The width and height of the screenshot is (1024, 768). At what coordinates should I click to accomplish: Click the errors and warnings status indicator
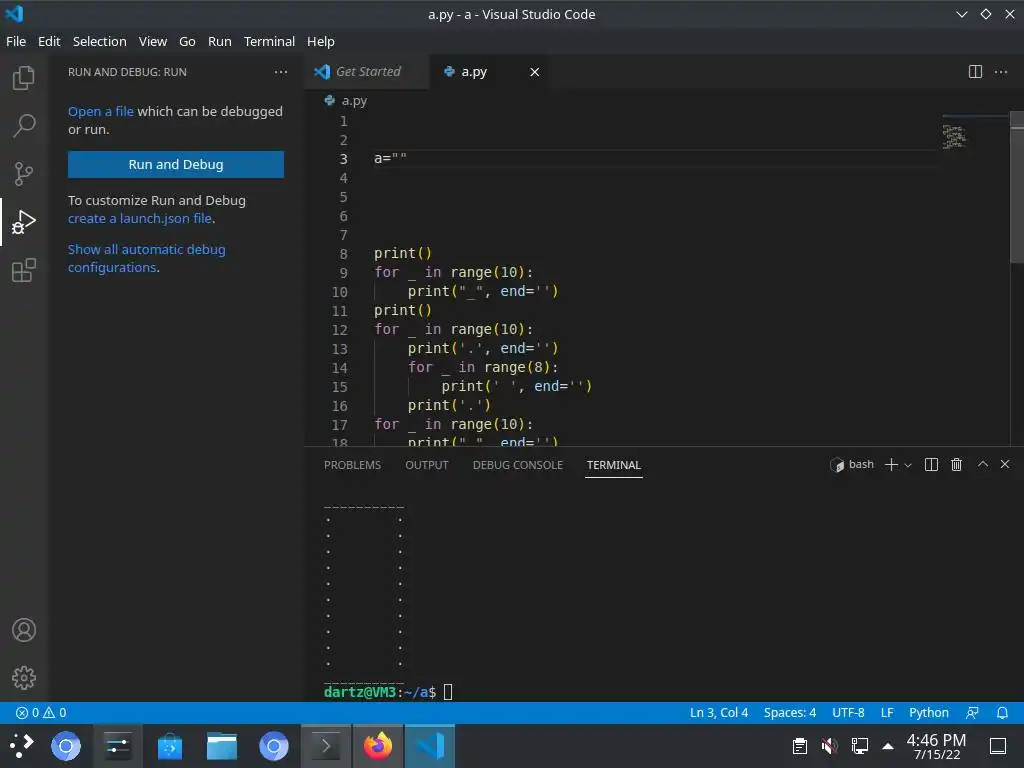click(x=40, y=712)
